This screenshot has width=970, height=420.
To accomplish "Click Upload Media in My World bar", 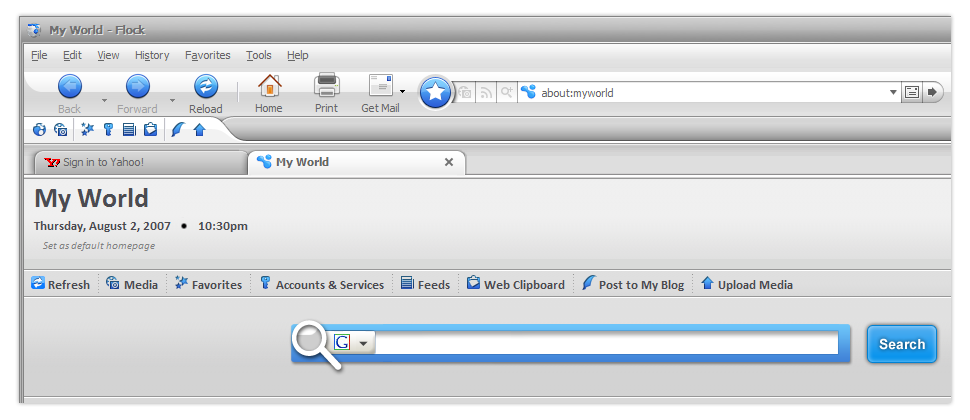I will 747,285.
